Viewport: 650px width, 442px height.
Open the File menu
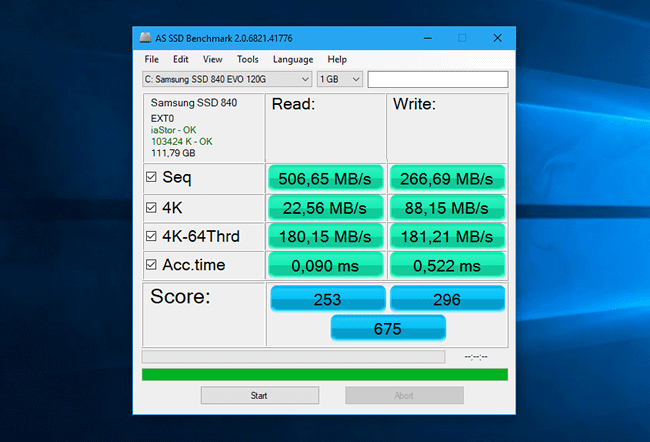click(x=151, y=59)
